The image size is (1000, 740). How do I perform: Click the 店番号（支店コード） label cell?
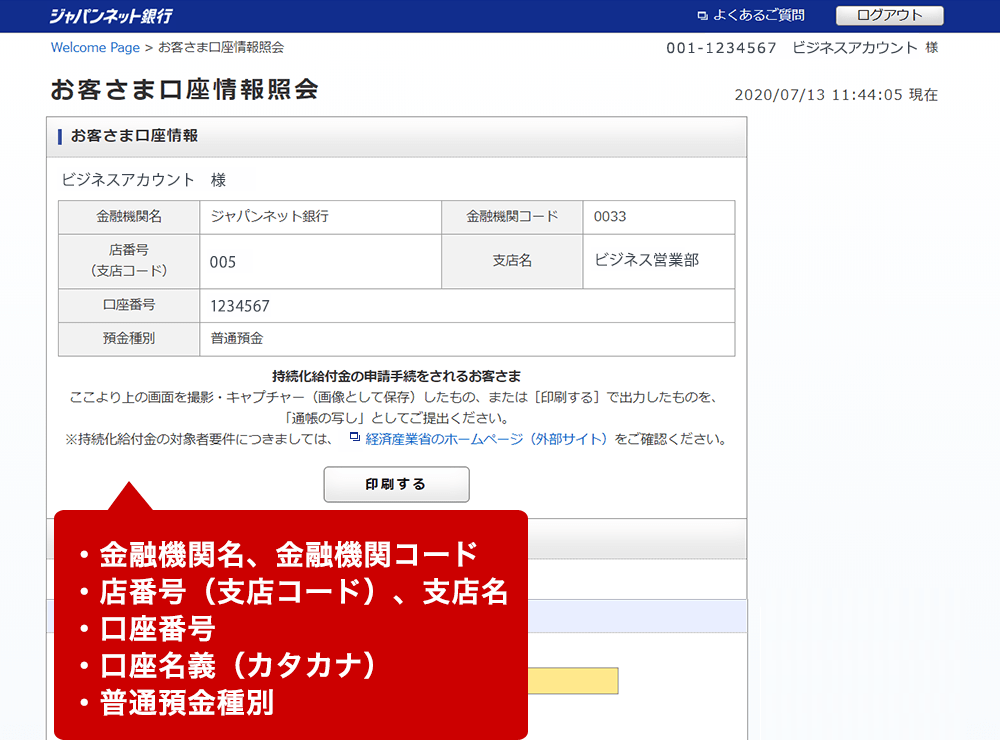pyautogui.click(x=129, y=261)
